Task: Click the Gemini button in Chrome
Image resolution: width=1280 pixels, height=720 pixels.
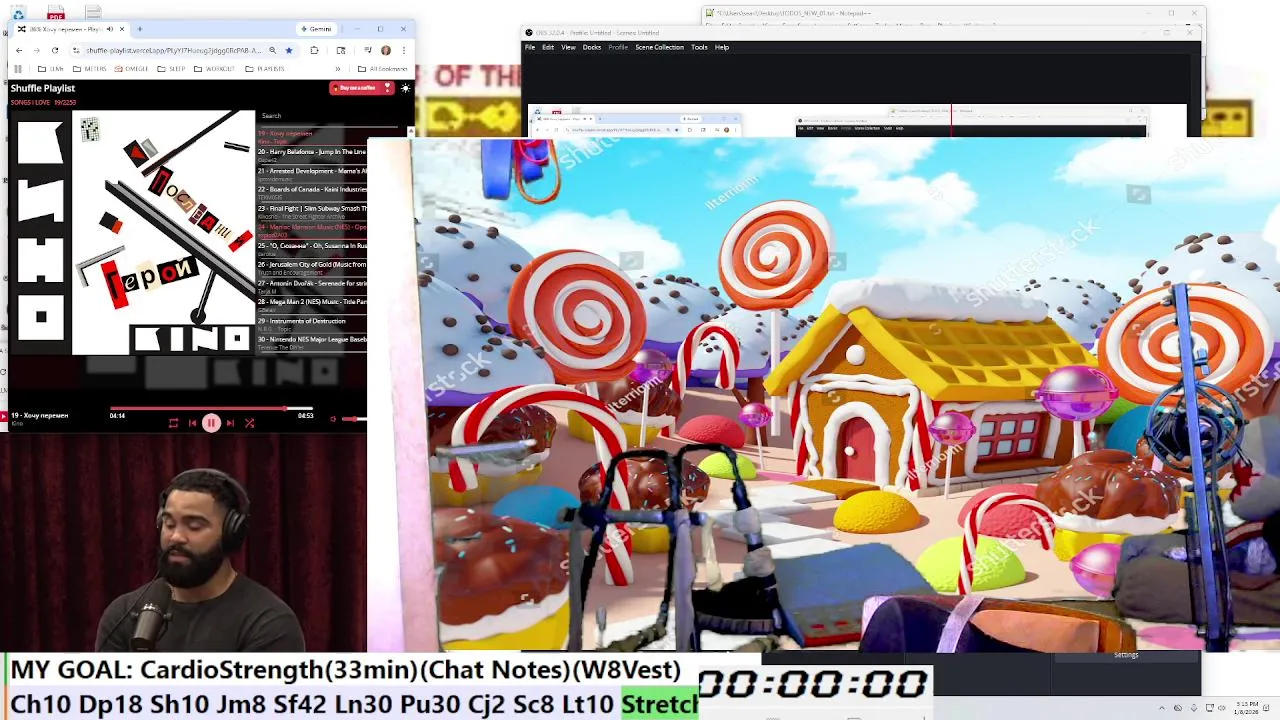Action: tap(318, 29)
